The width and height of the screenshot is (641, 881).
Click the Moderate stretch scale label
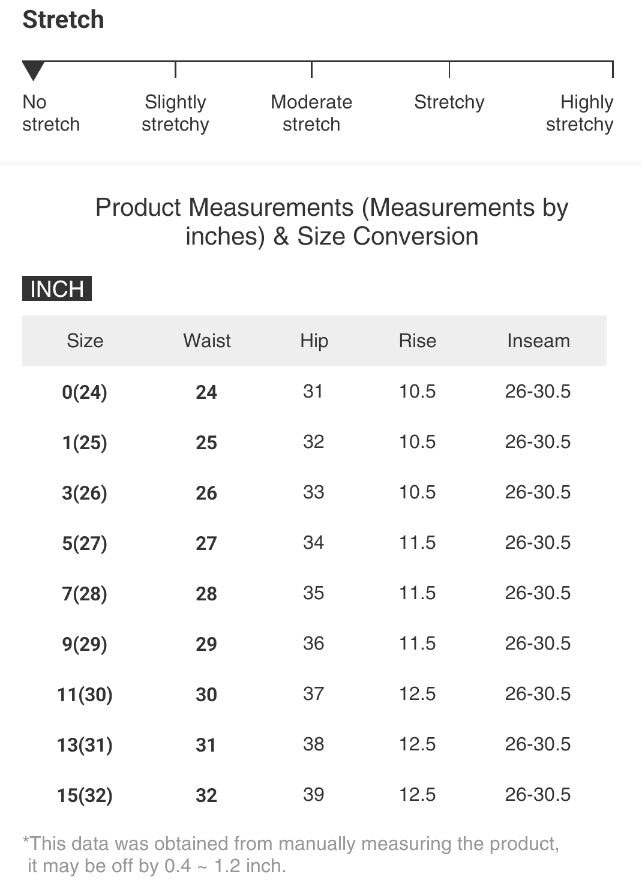[312, 113]
